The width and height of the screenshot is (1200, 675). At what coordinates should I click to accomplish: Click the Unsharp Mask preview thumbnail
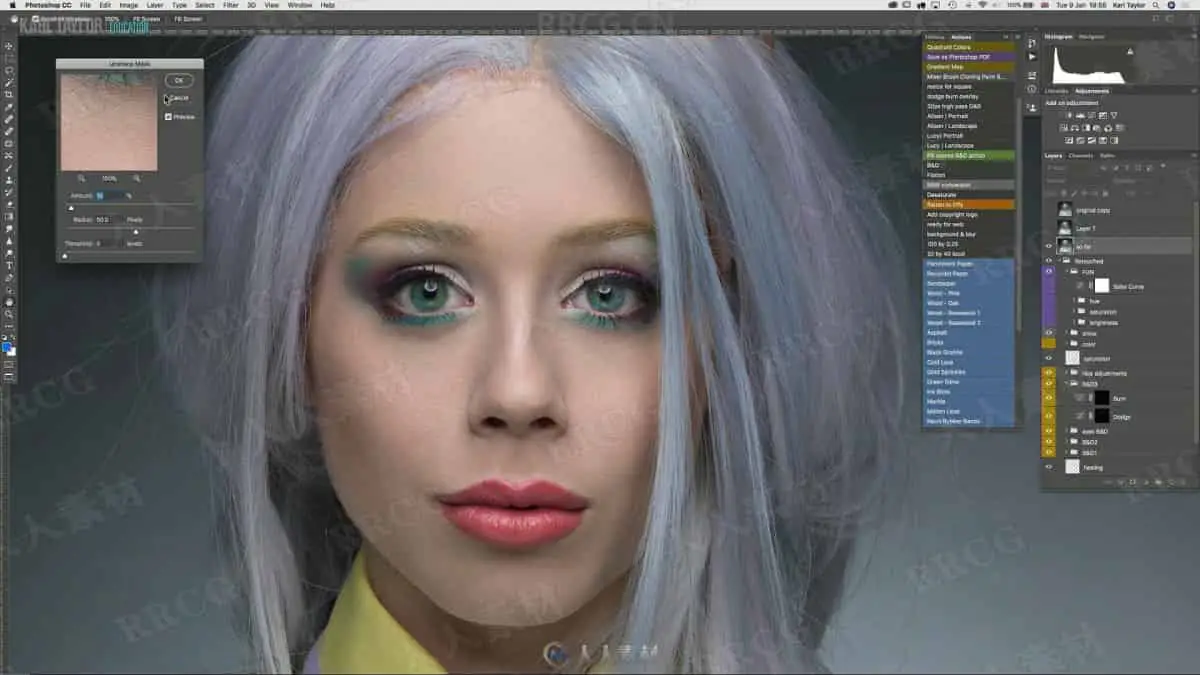tap(108, 121)
